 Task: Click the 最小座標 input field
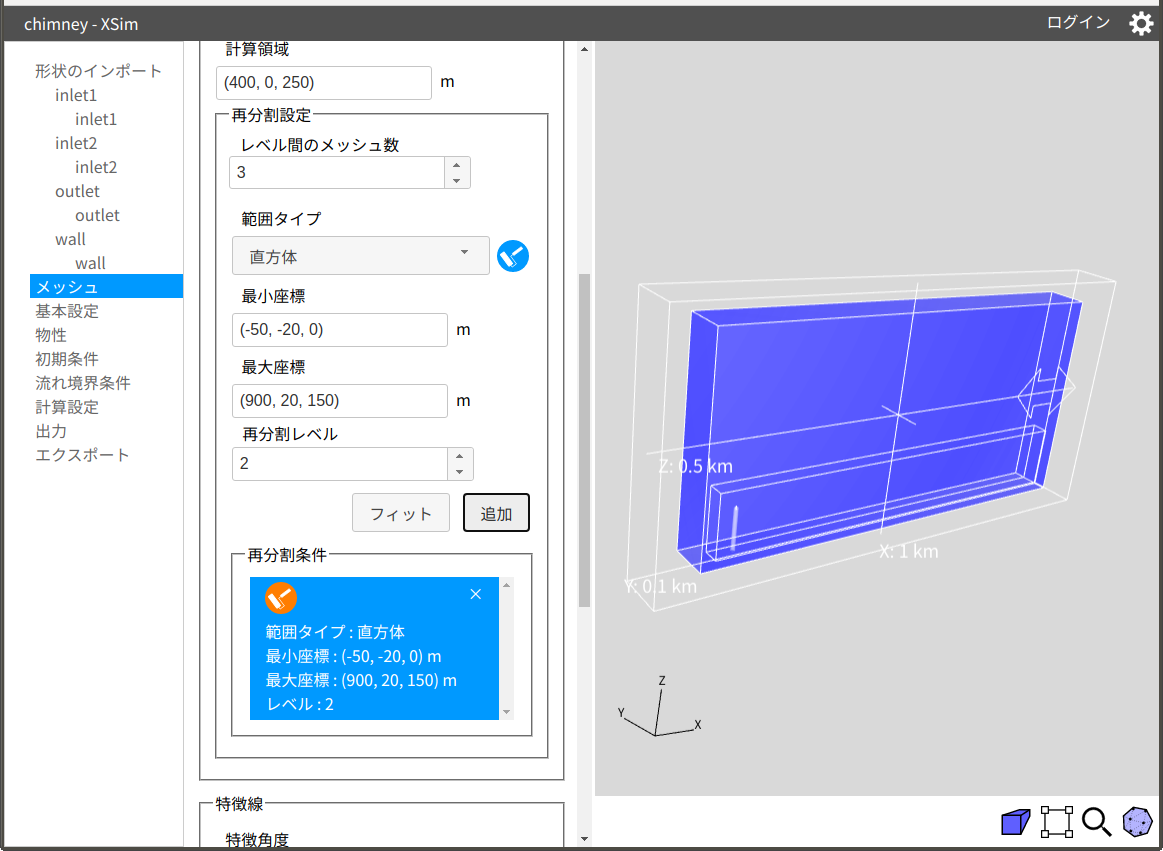[340, 329]
